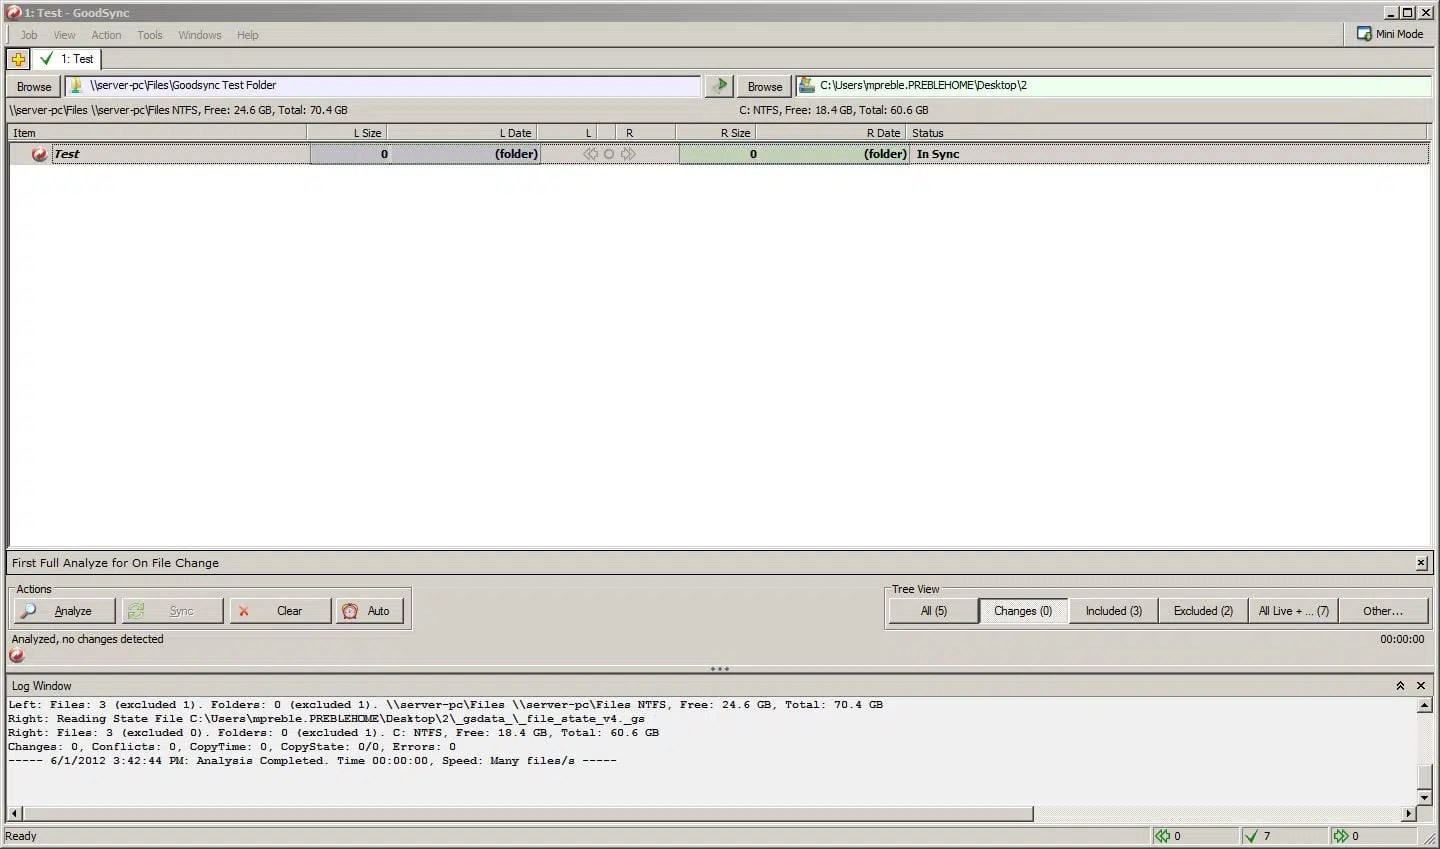Select the Test folder row
This screenshot has height=849, width=1440.
coord(719,154)
